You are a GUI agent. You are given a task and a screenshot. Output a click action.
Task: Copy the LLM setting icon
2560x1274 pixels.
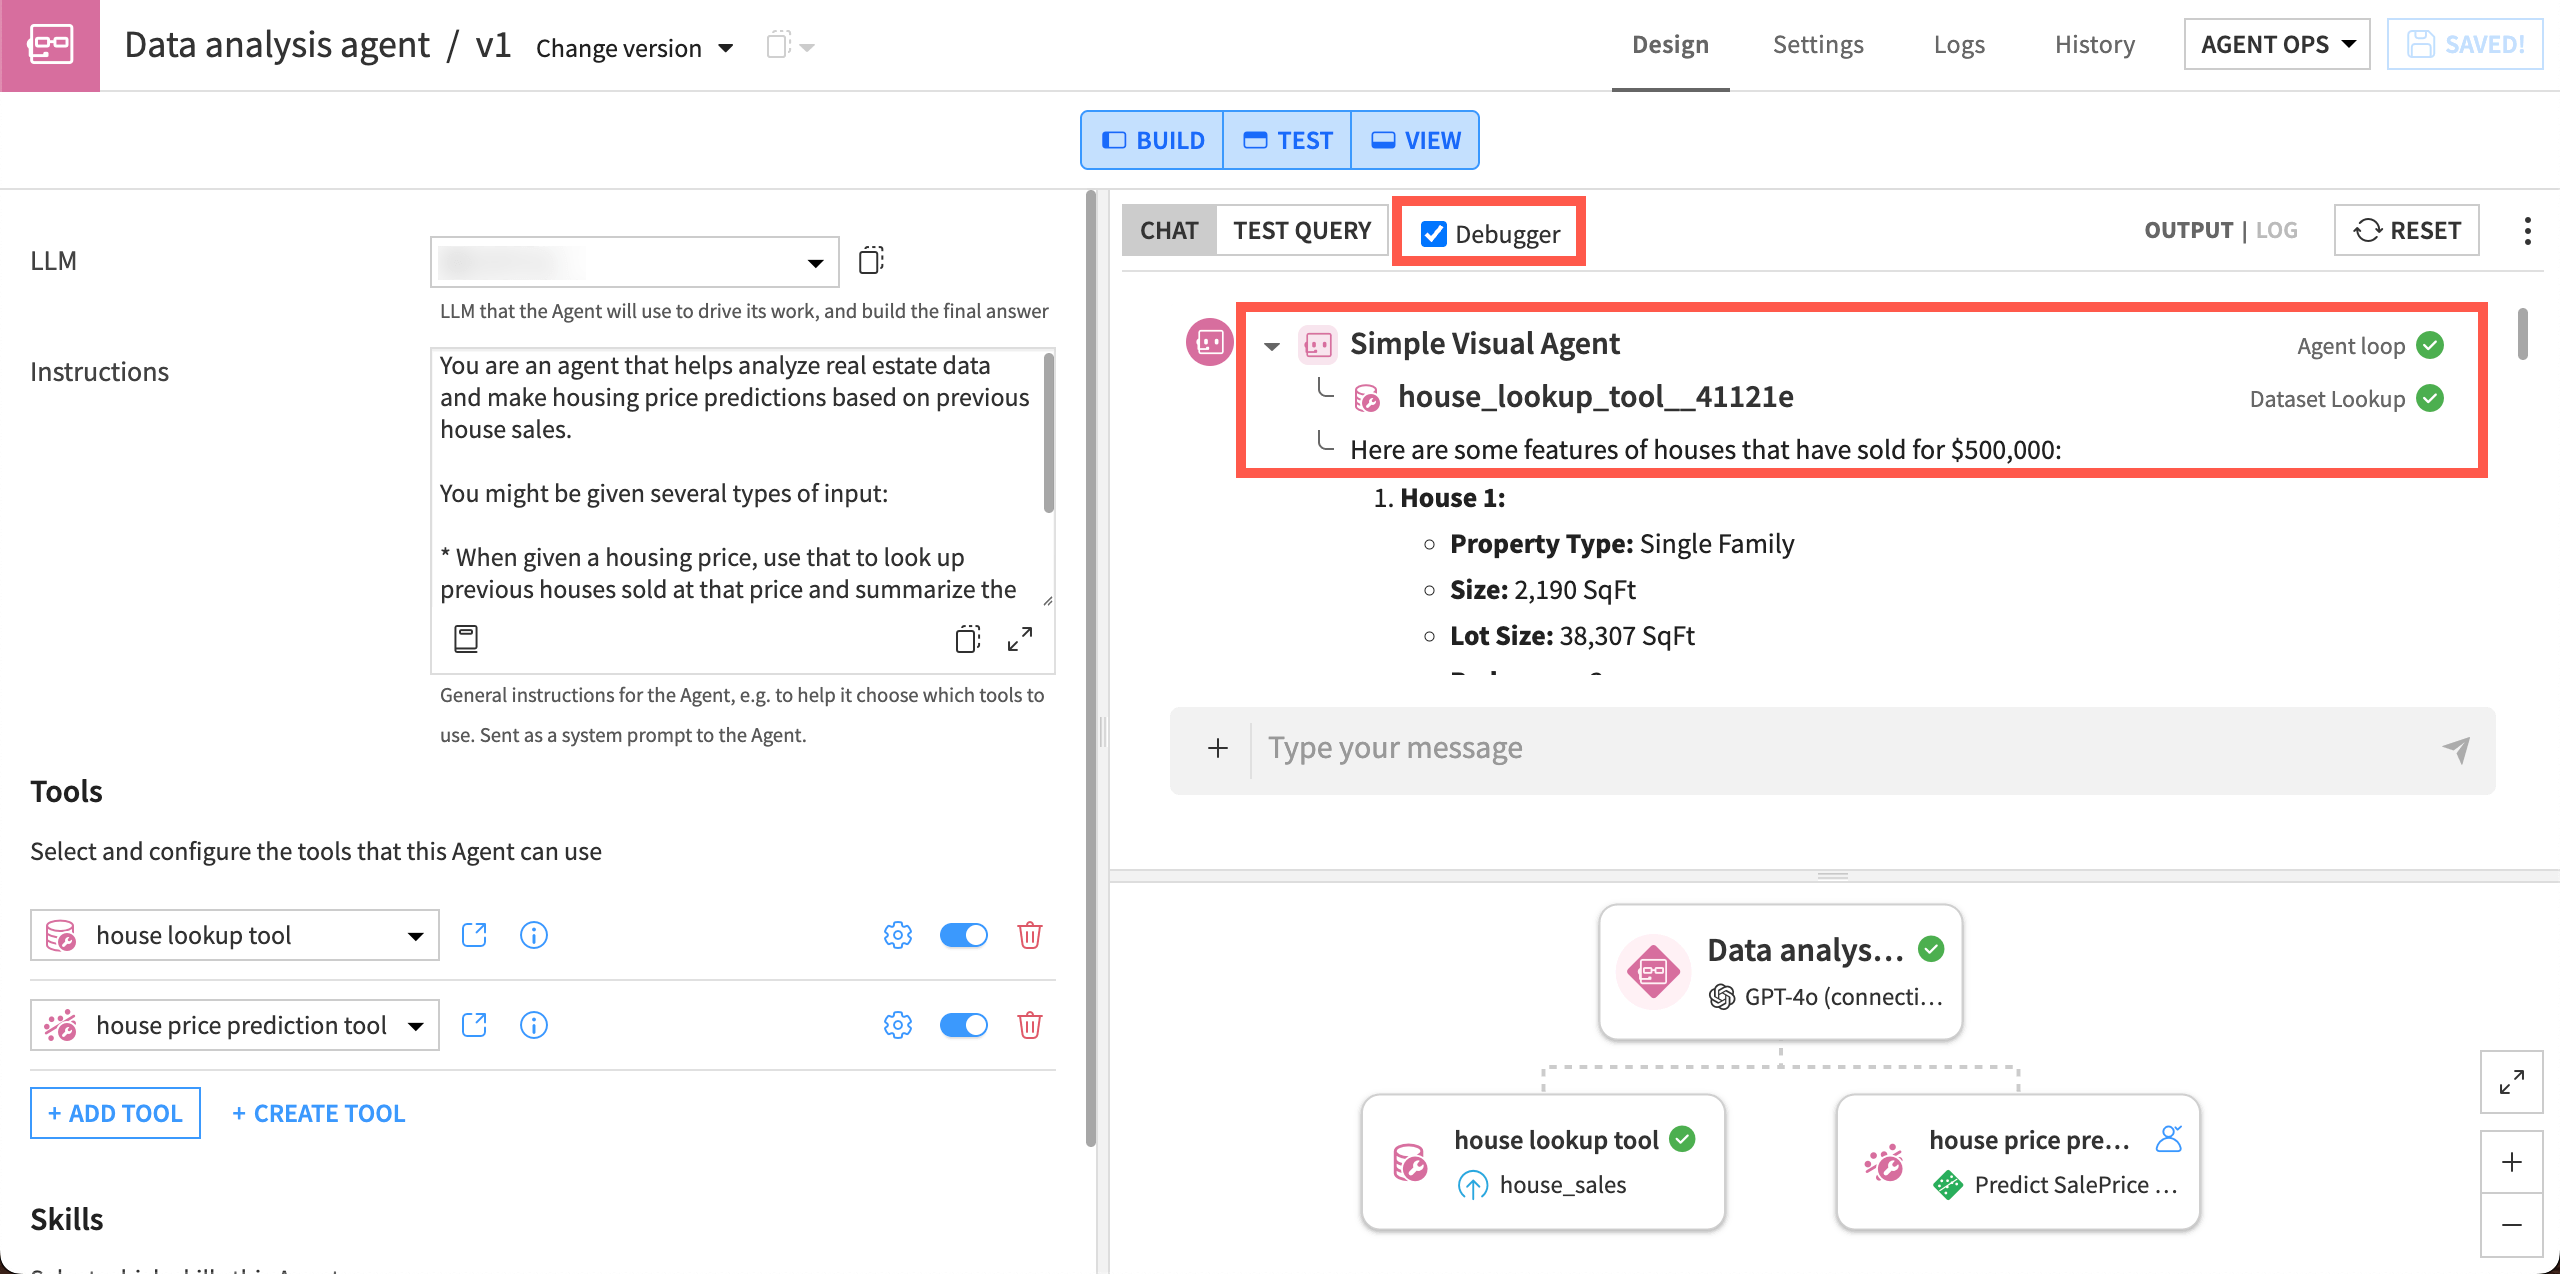pyautogui.click(x=871, y=261)
